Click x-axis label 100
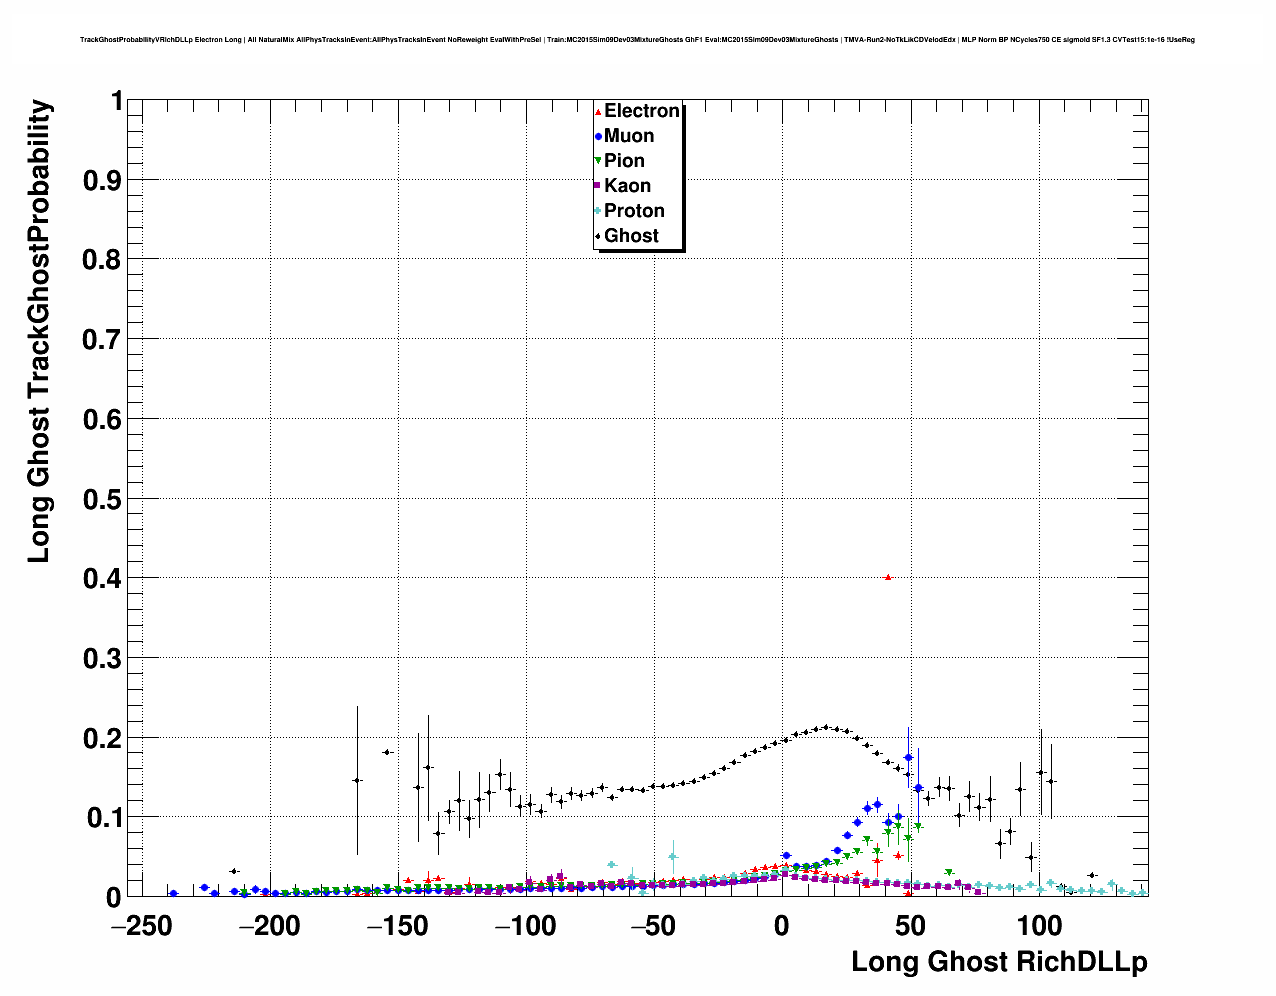The image size is (1276, 996). [x=1038, y=926]
